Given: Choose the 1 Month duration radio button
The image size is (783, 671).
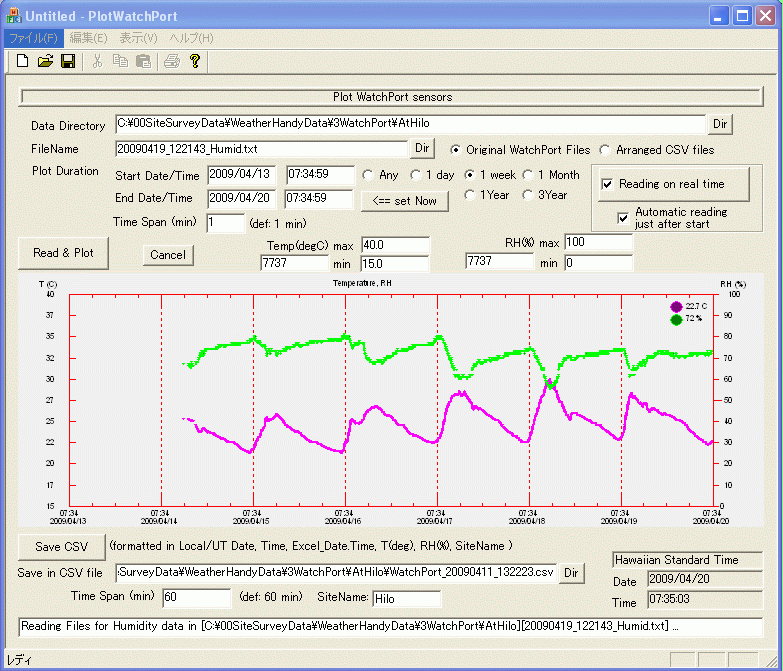Looking at the screenshot, I should 527,175.
